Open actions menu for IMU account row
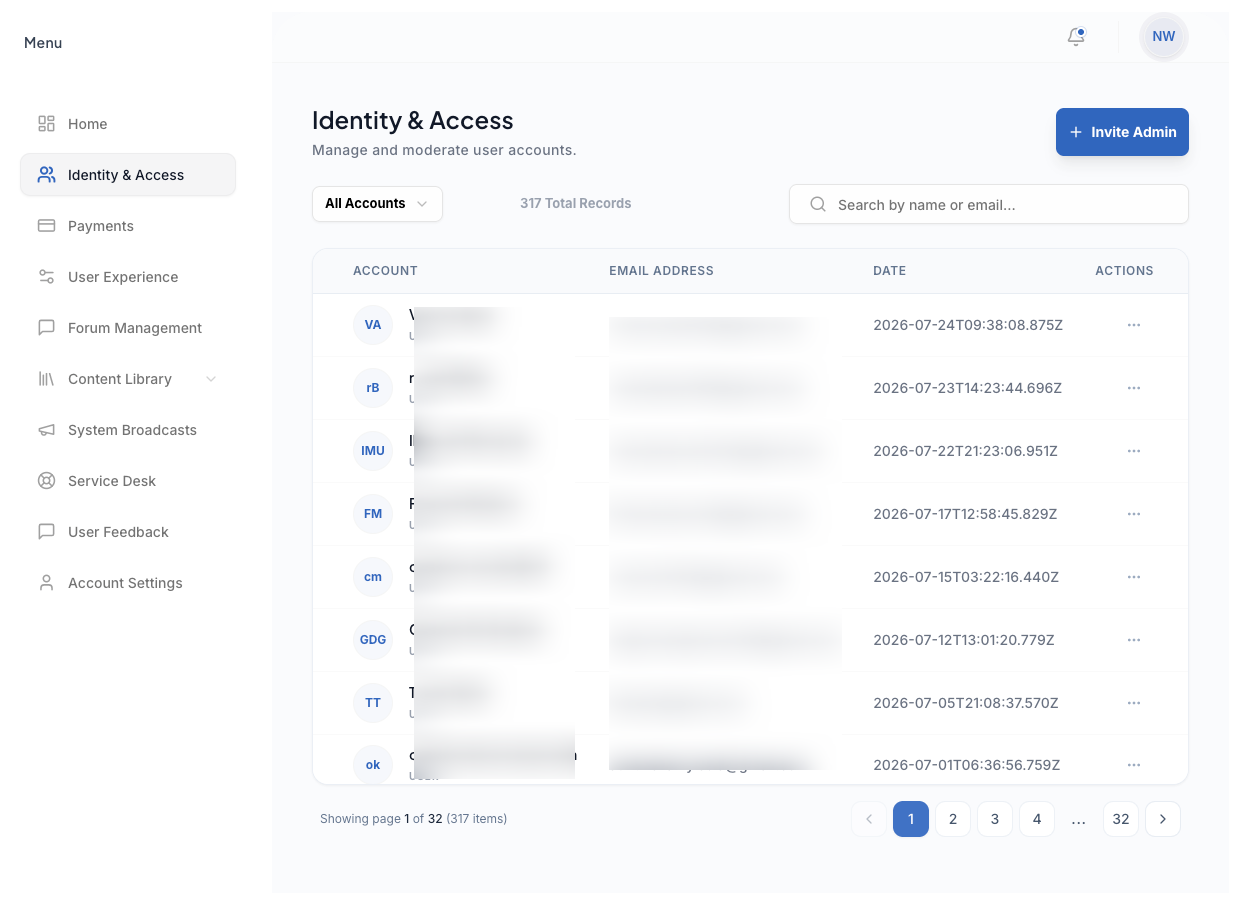 1134,451
